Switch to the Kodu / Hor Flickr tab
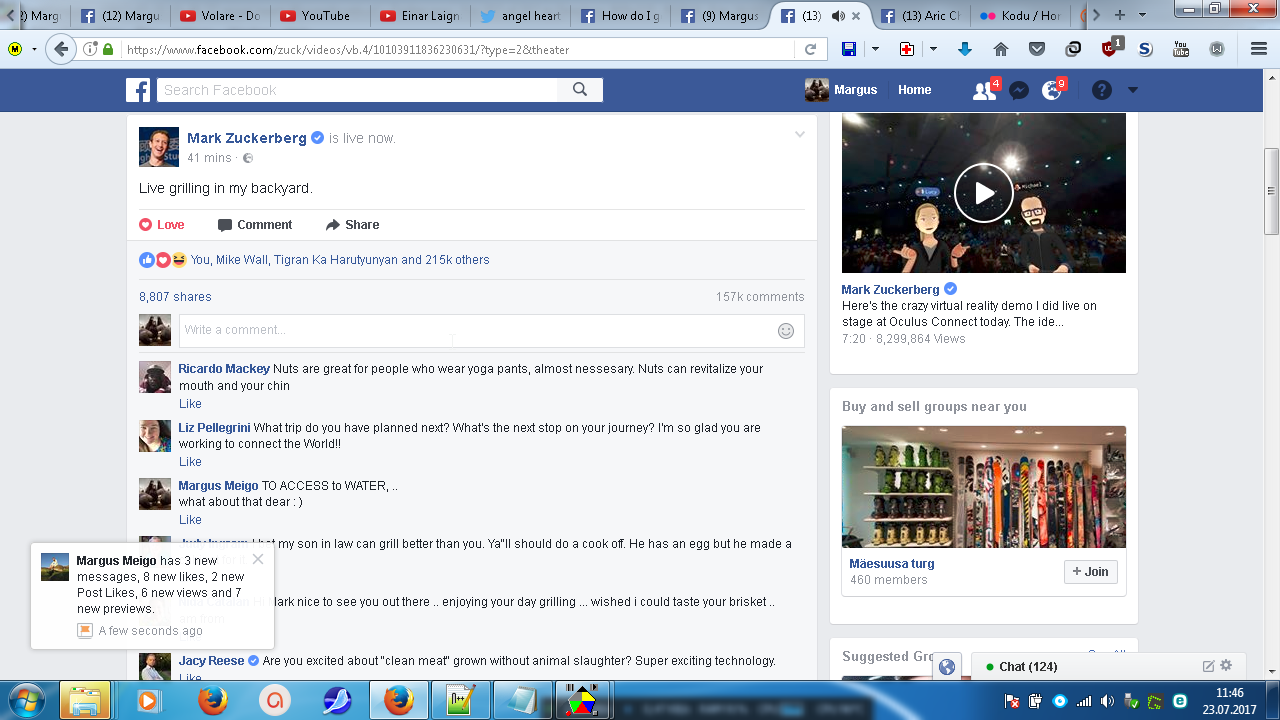Viewport: 1280px width, 720px height. click(x=1022, y=15)
